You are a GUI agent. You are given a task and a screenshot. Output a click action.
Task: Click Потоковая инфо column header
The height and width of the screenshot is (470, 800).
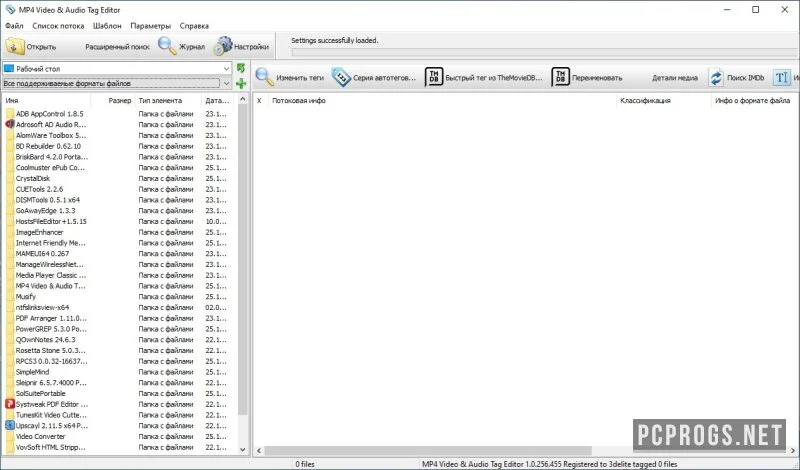(442, 101)
